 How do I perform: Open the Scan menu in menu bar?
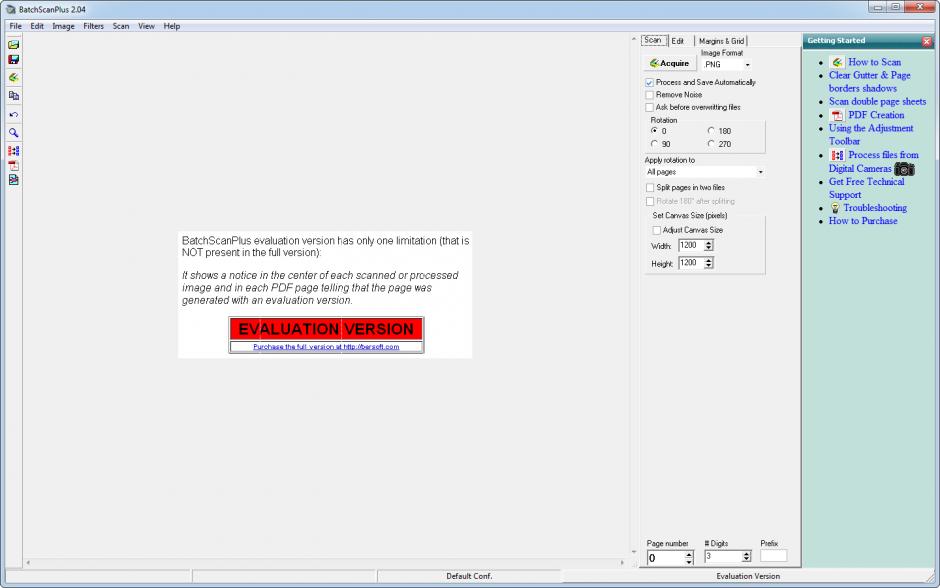pos(121,26)
